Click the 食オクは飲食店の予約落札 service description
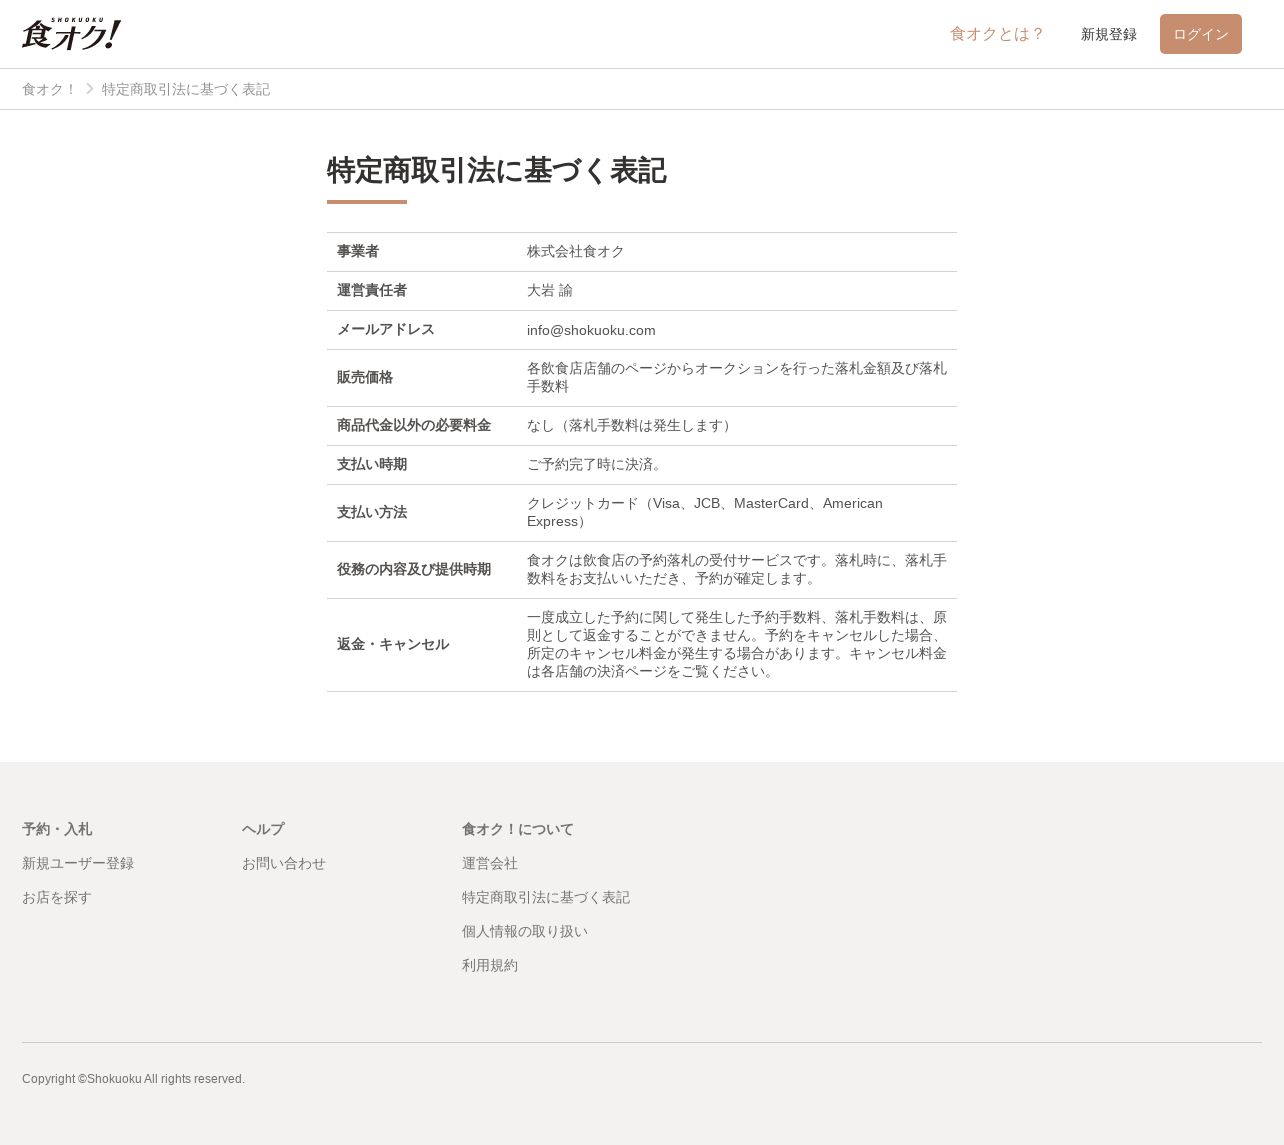 (x=737, y=570)
